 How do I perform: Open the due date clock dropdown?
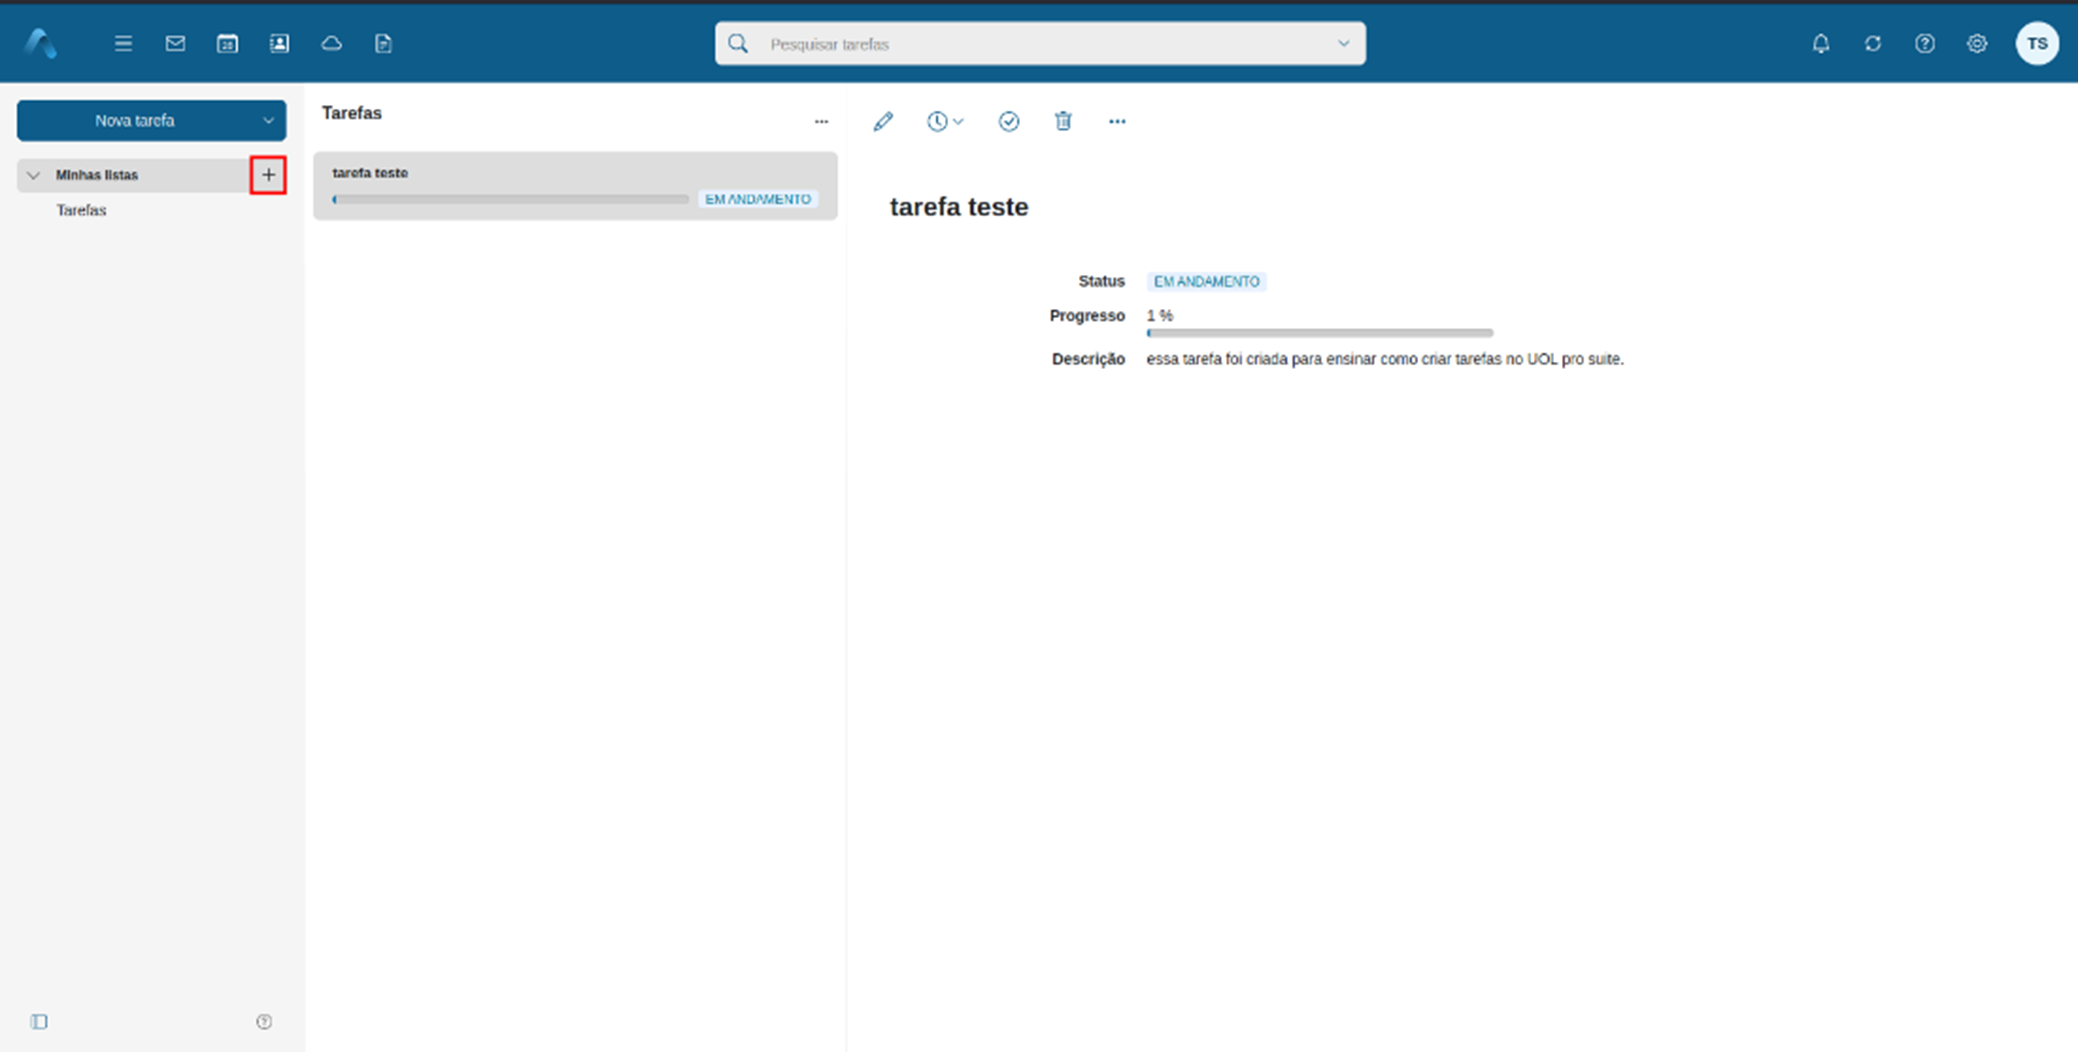pos(945,121)
